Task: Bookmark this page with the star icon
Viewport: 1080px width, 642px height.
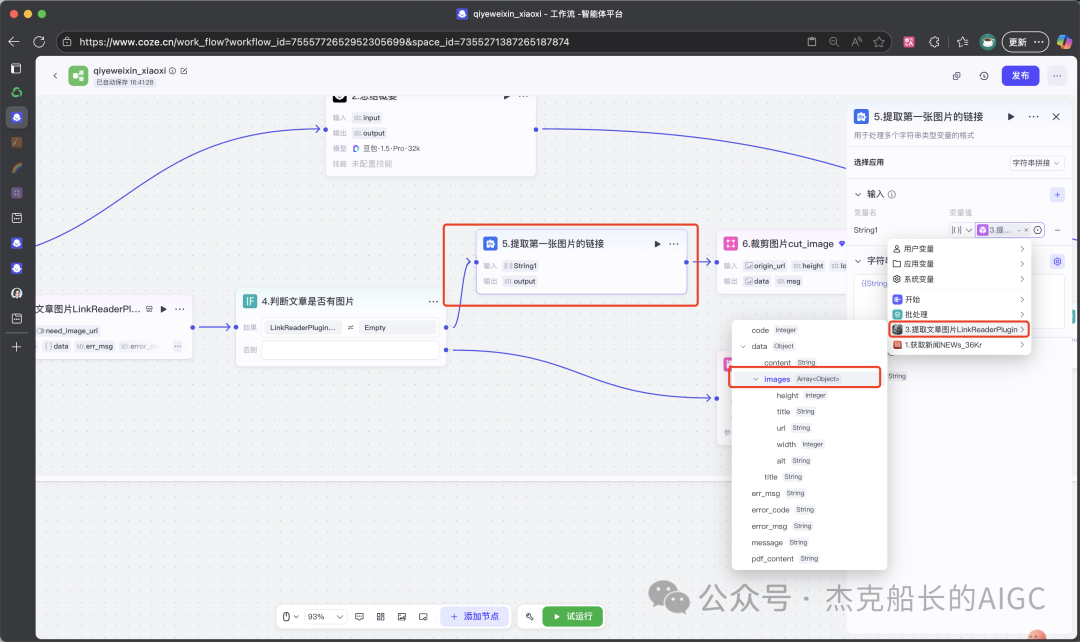Action: point(879,42)
